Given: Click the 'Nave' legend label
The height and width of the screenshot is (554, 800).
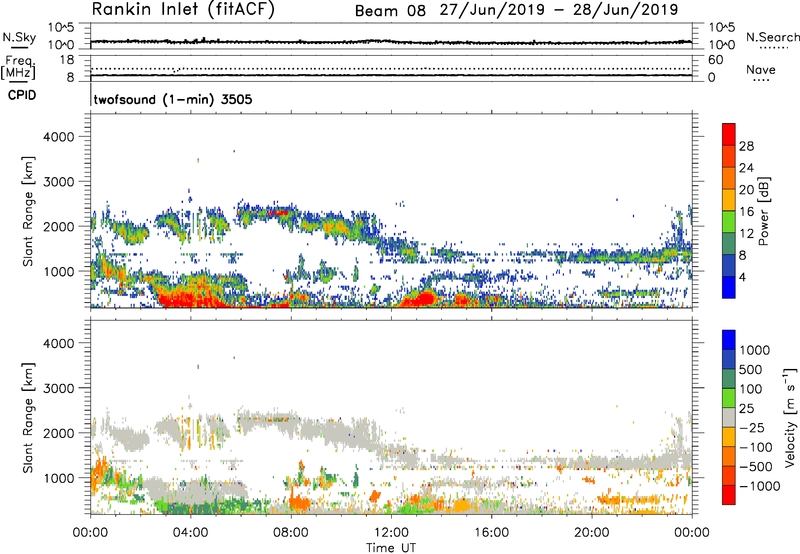Looking at the screenshot, I should click(761, 69).
